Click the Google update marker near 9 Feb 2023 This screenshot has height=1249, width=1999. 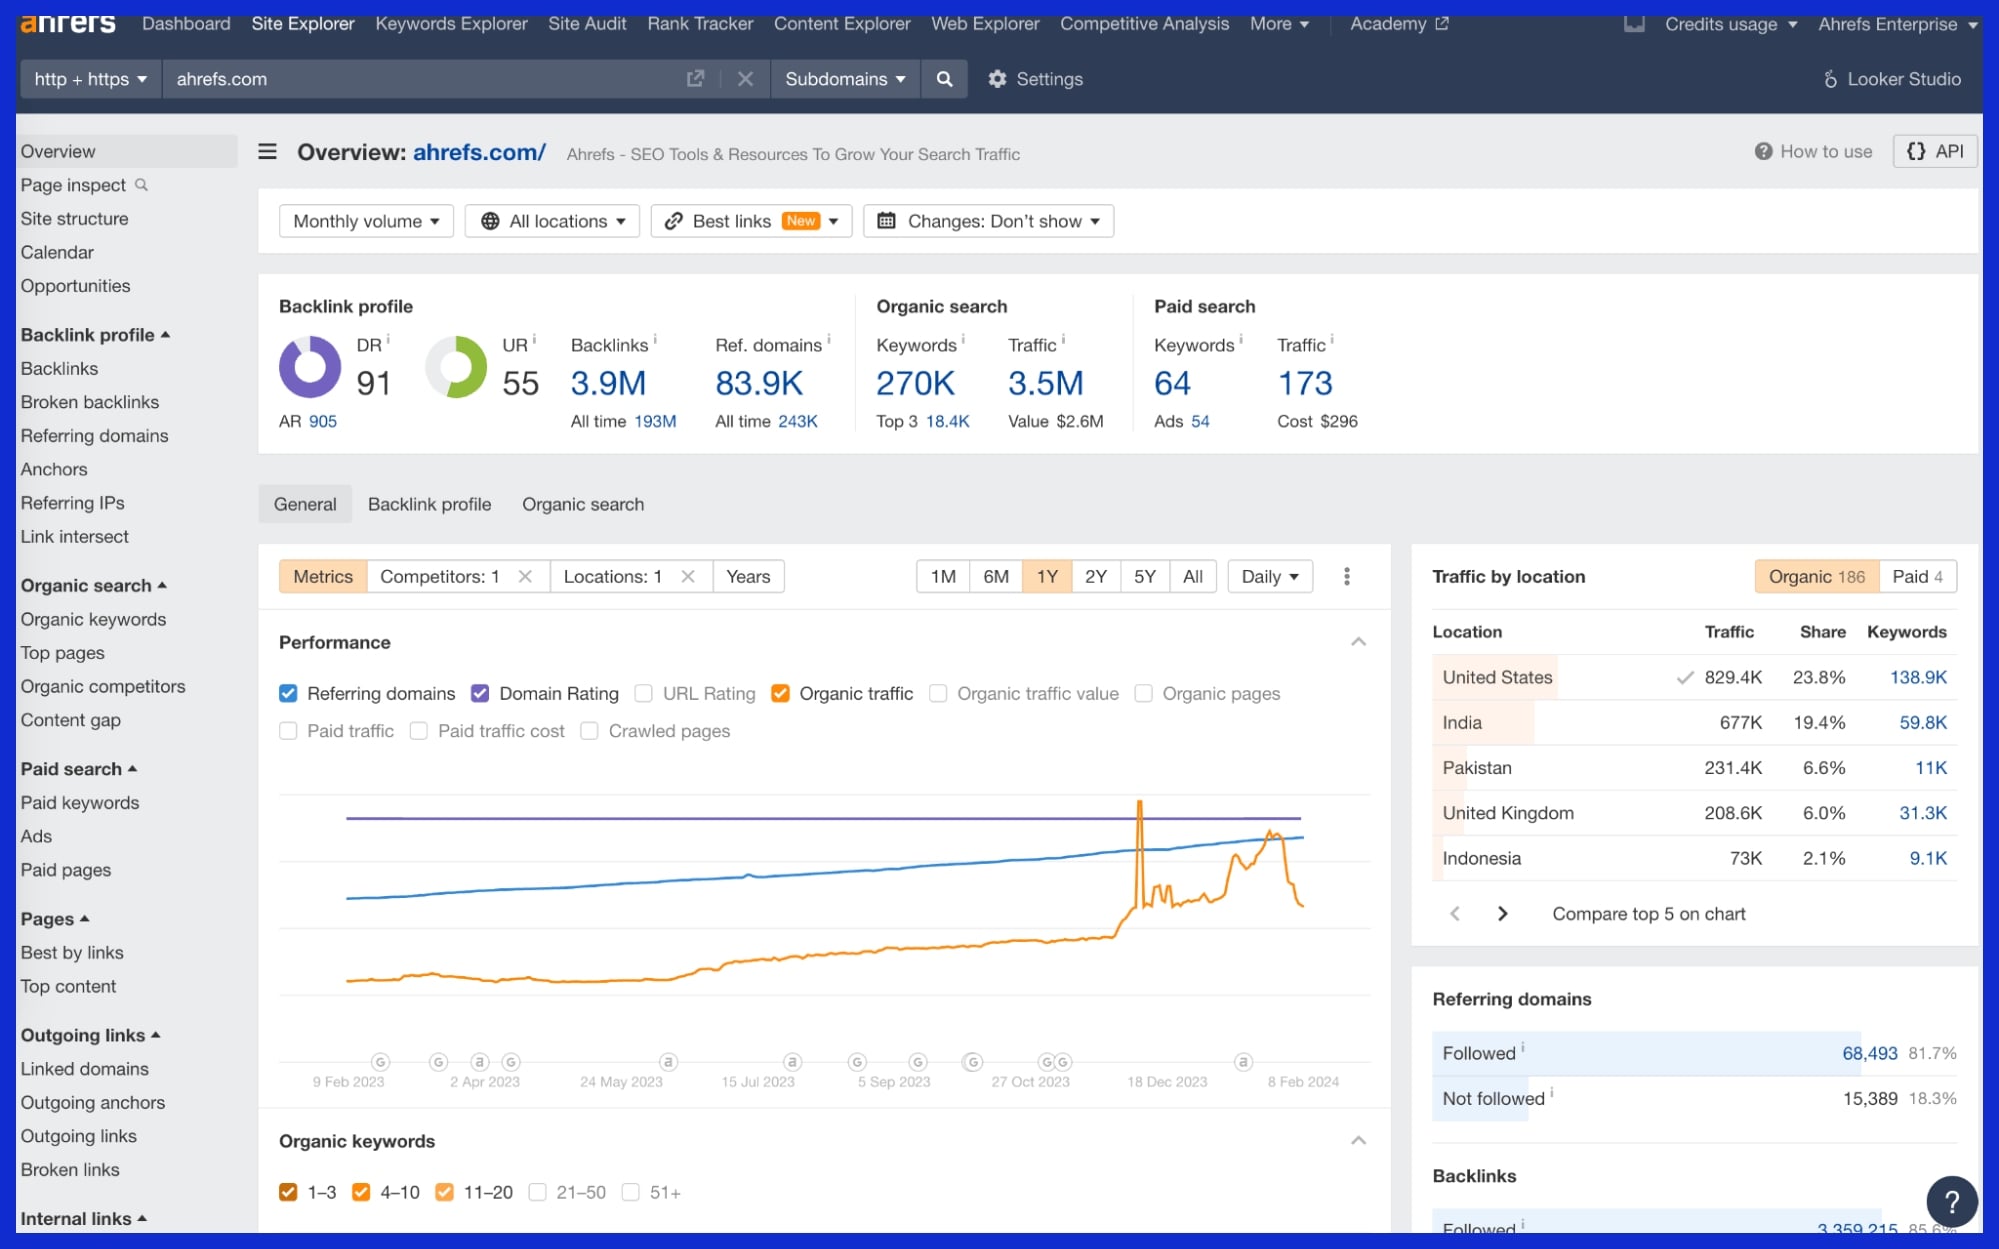[380, 1061]
